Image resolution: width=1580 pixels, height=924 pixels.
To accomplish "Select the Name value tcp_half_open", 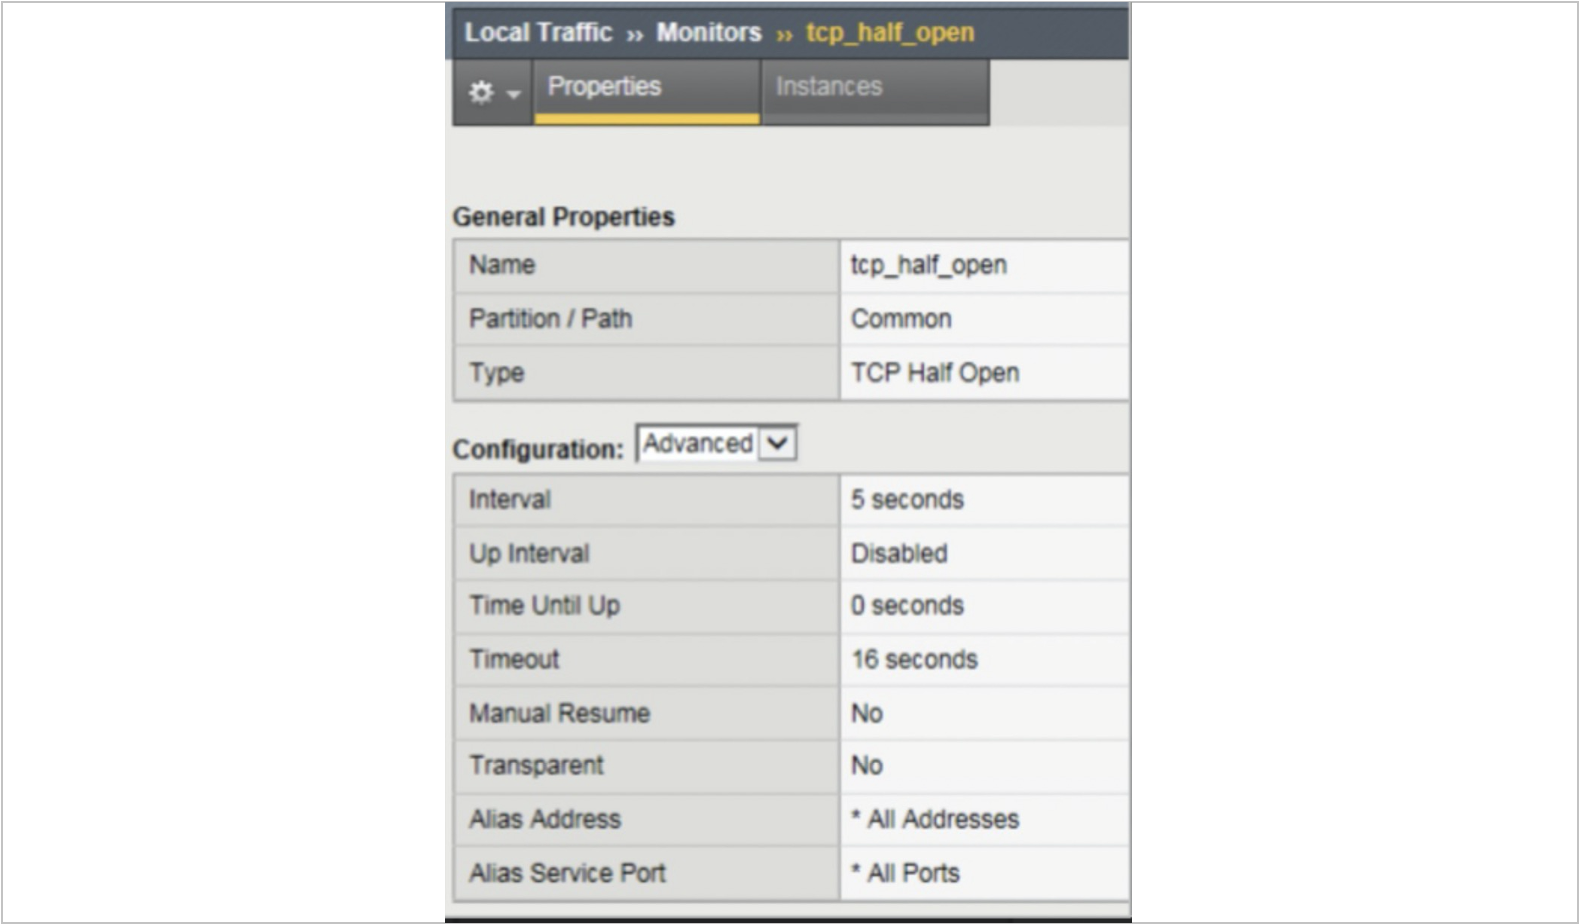I will (x=928, y=265).
